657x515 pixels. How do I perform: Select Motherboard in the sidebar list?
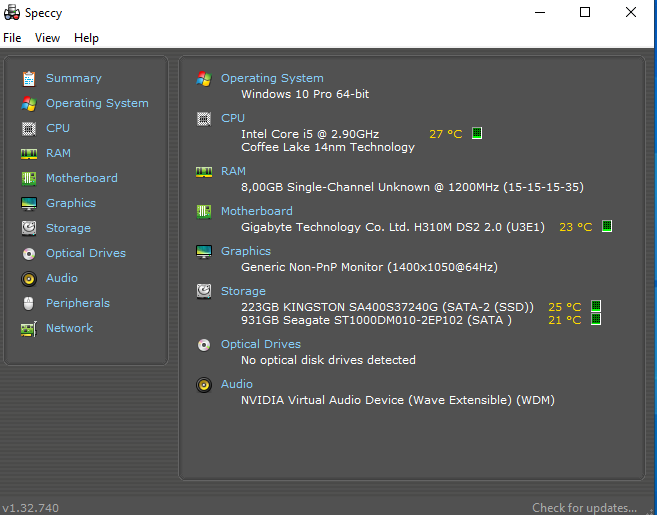[81, 178]
